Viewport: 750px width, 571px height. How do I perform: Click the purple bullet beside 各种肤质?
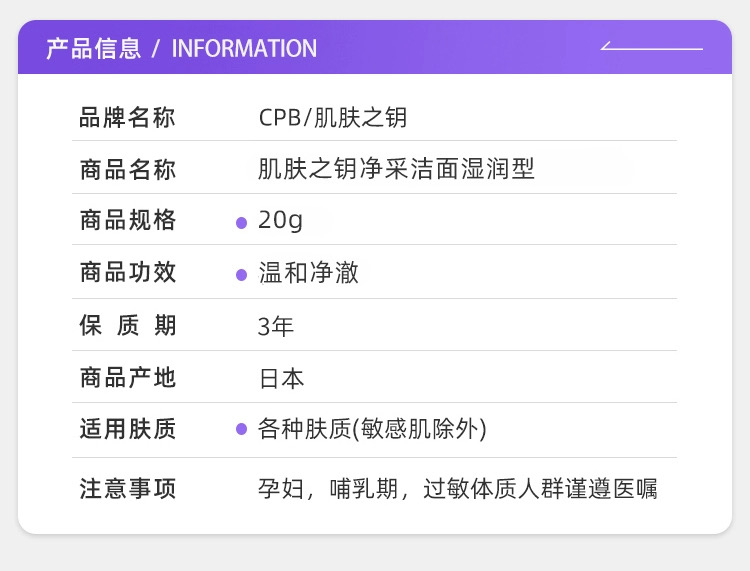pyautogui.click(x=241, y=429)
